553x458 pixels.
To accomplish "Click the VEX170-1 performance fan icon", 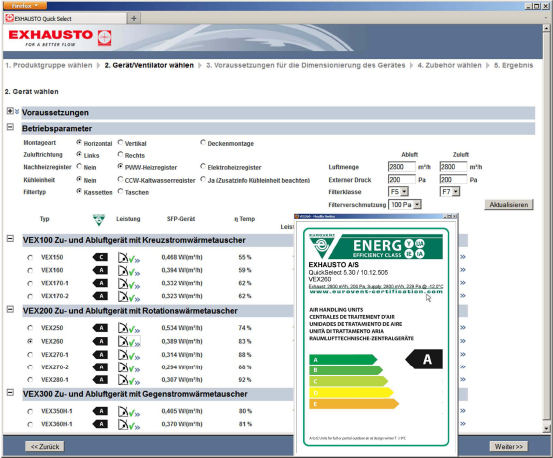I will pos(123,284).
